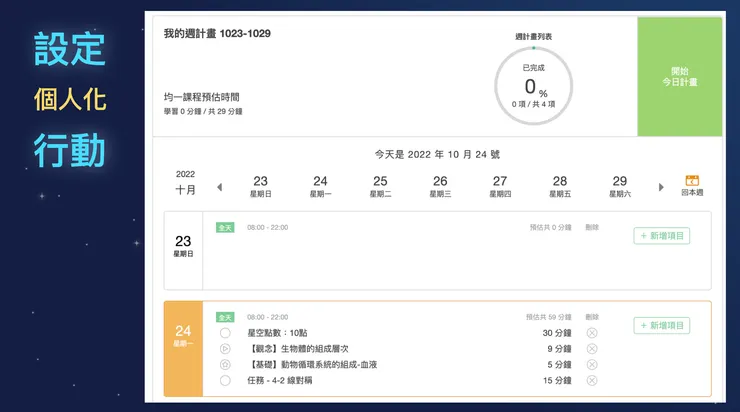
Task: Select day 29 星期六 in week strip
Action: tap(620, 186)
